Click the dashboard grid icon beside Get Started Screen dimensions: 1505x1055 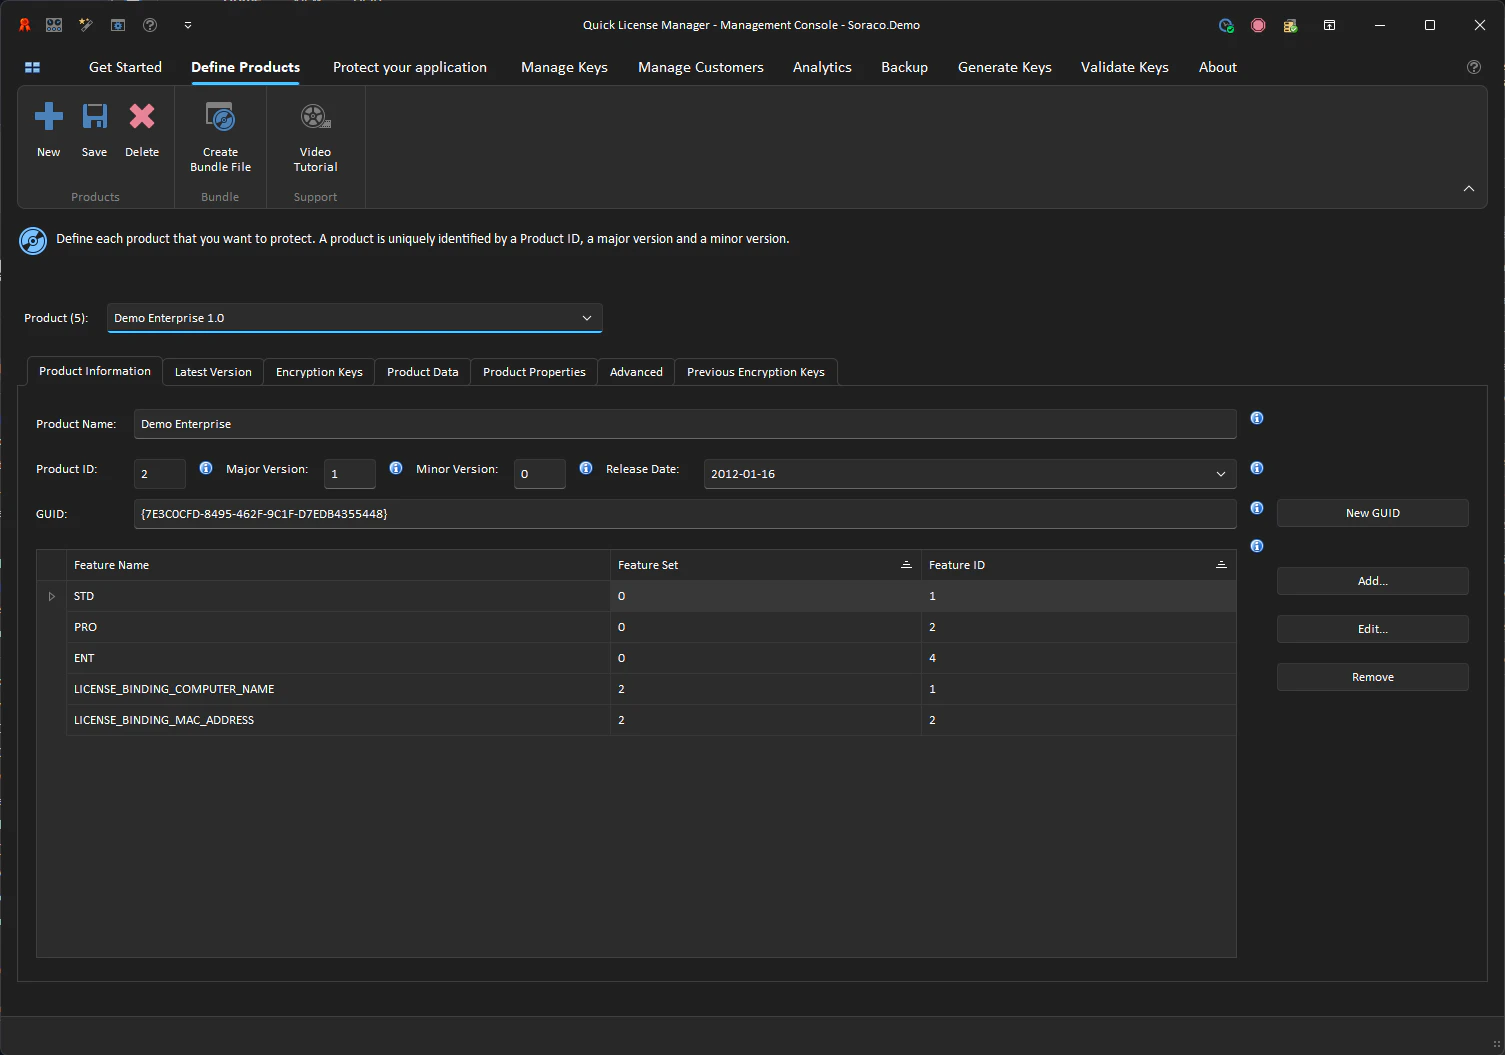(32, 67)
